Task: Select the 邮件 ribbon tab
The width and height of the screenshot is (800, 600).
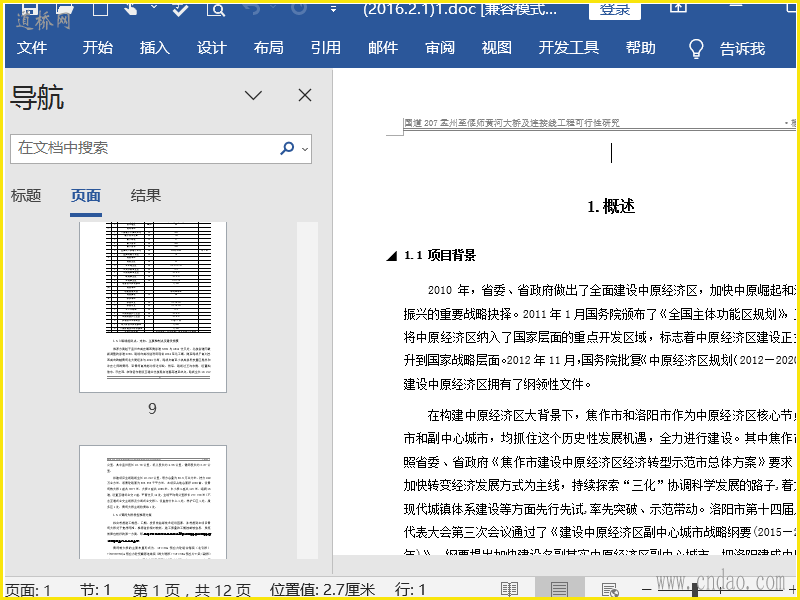Action: point(383,48)
